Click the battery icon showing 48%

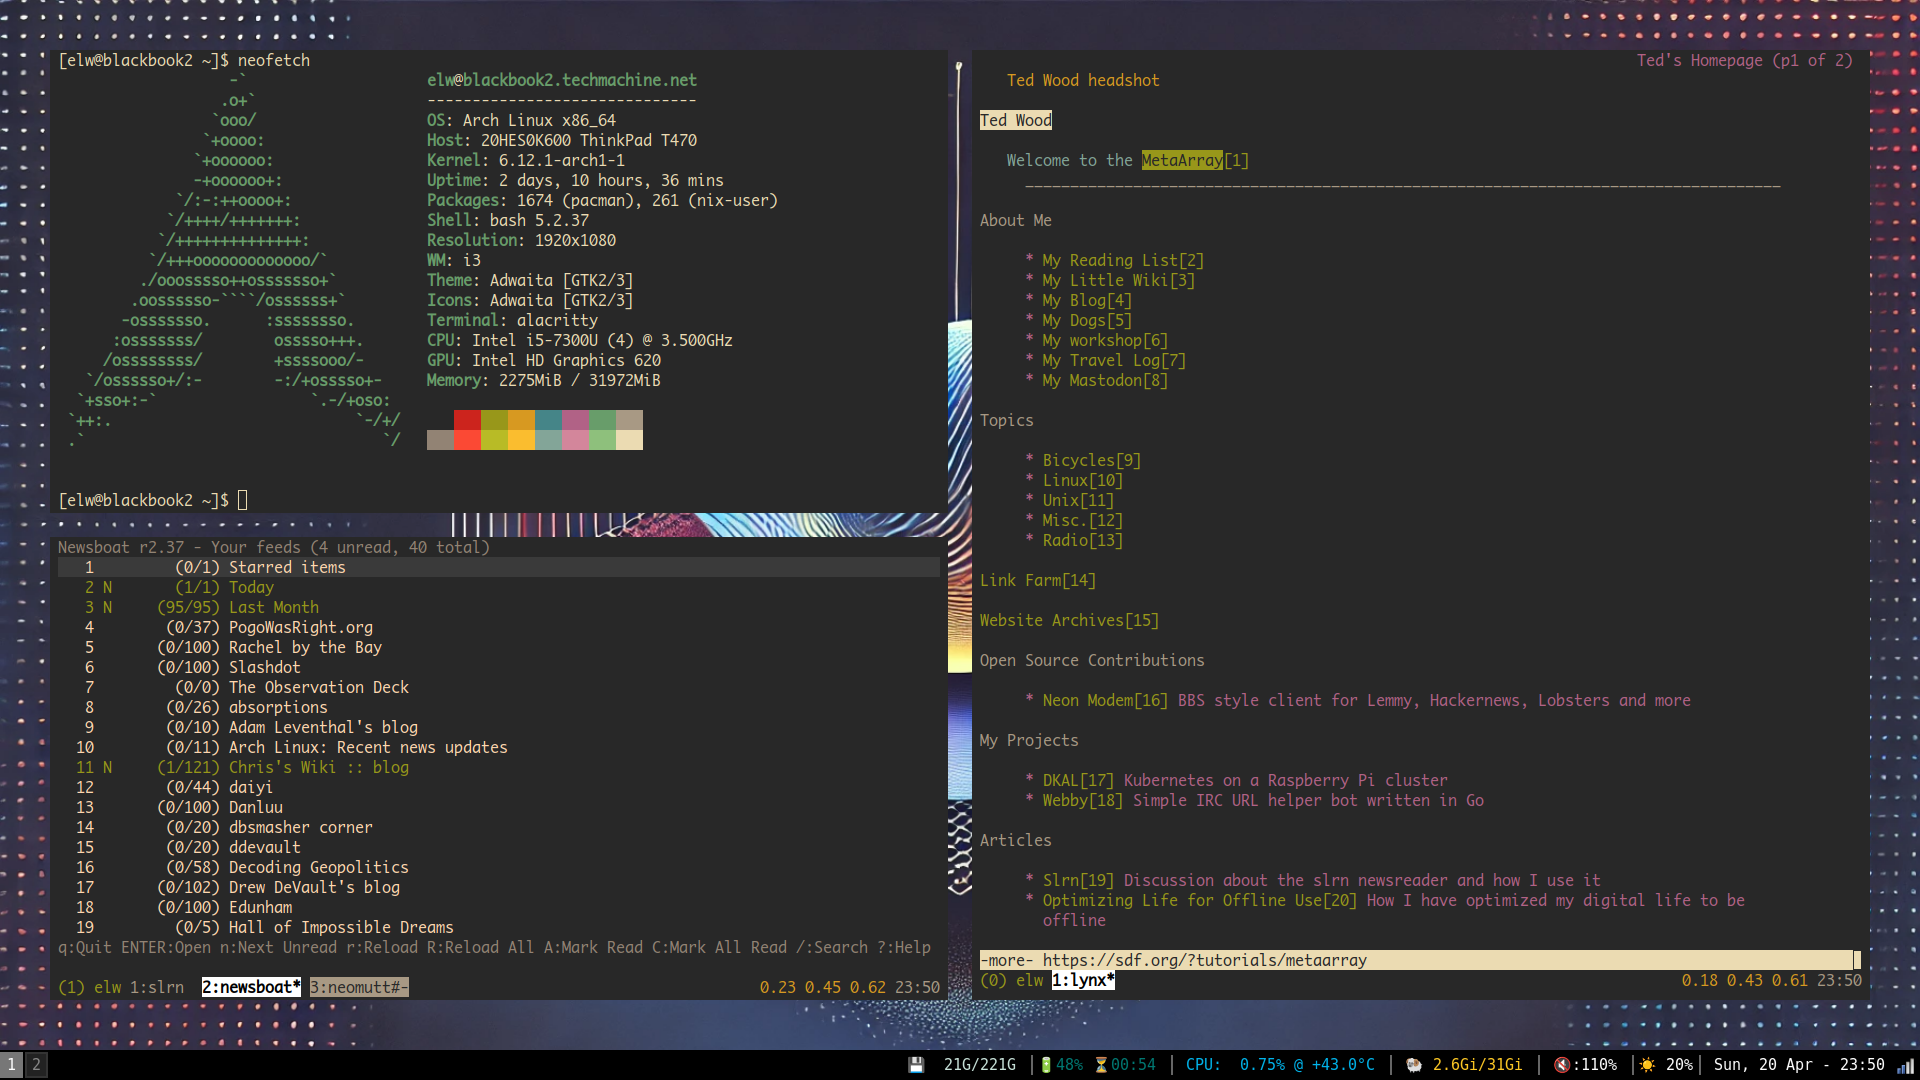1046,1065
